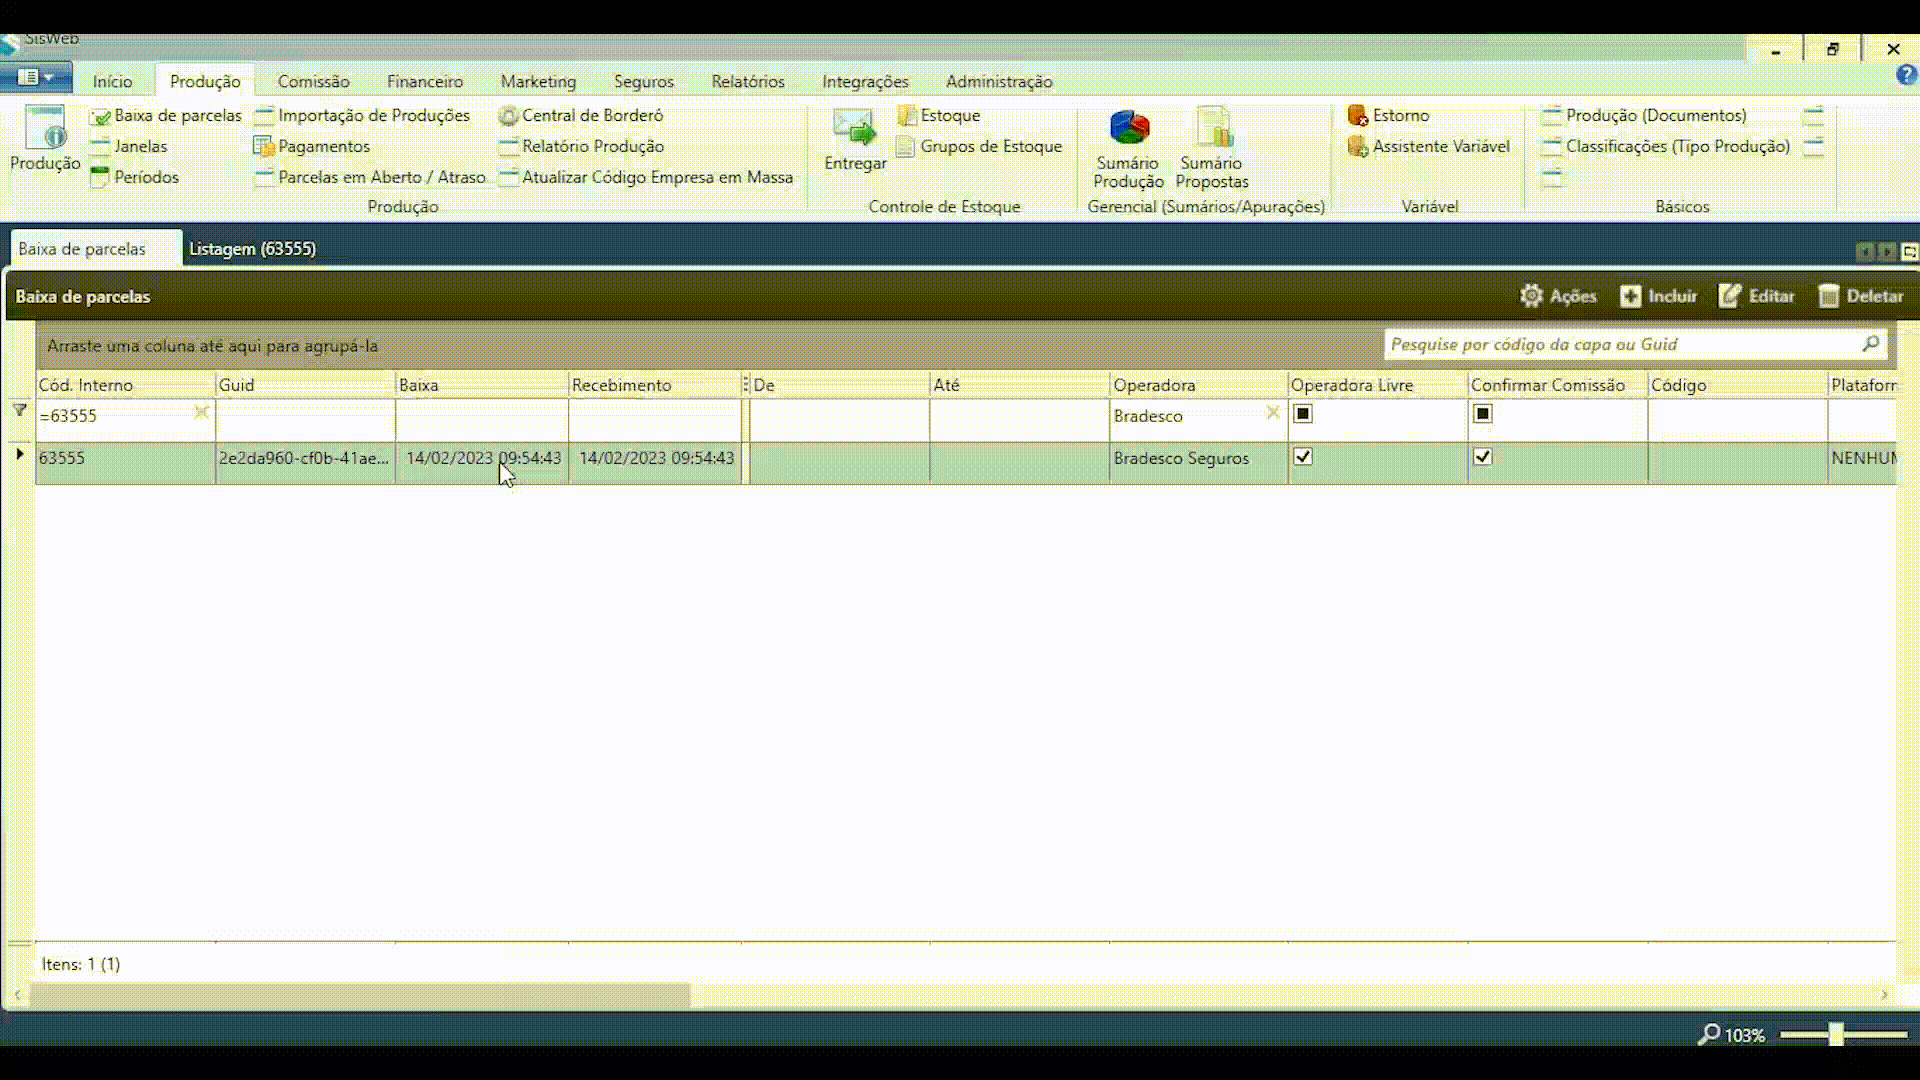Switch to the Financeiro ribbon tab
This screenshot has height=1080, width=1920.
click(425, 81)
